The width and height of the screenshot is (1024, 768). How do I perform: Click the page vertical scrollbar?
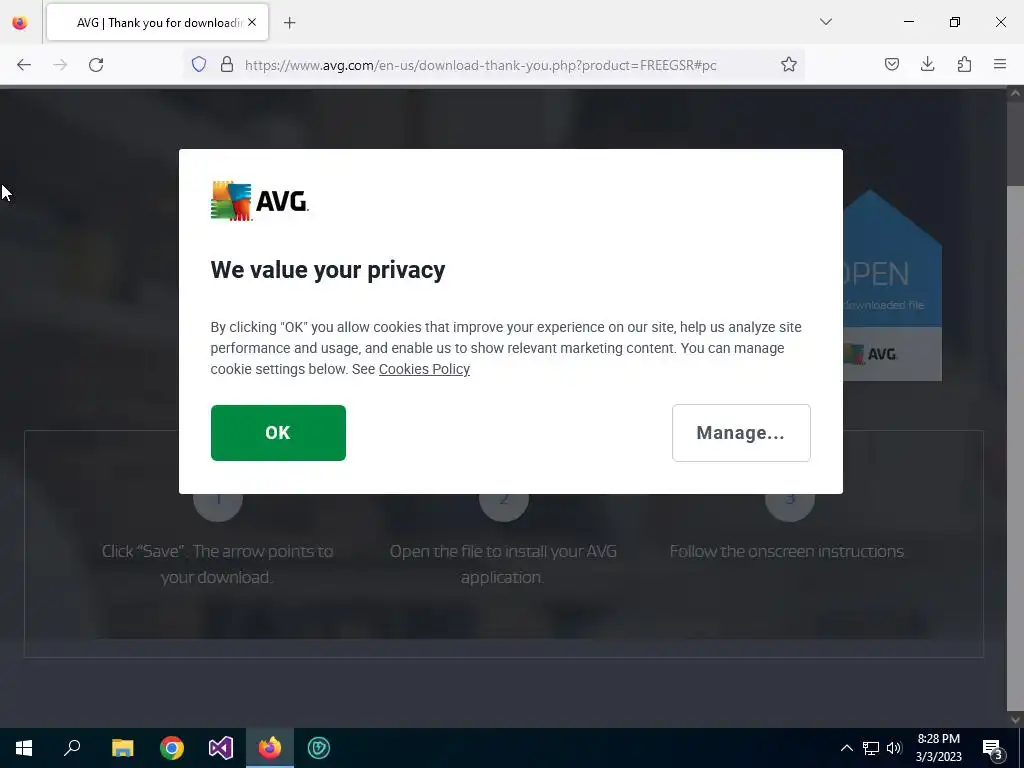click(1015, 405)
